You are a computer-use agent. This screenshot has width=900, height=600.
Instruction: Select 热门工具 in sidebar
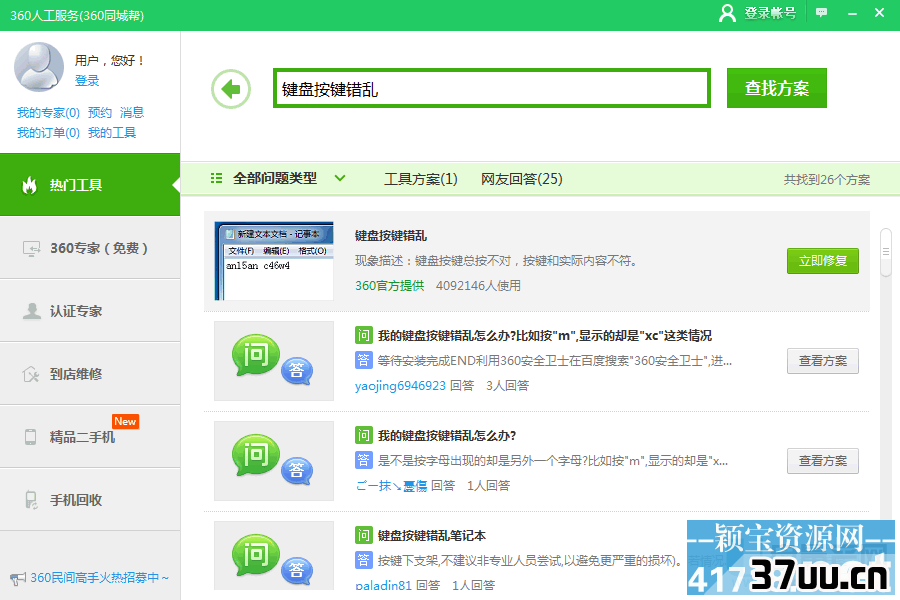click(90, 185)
